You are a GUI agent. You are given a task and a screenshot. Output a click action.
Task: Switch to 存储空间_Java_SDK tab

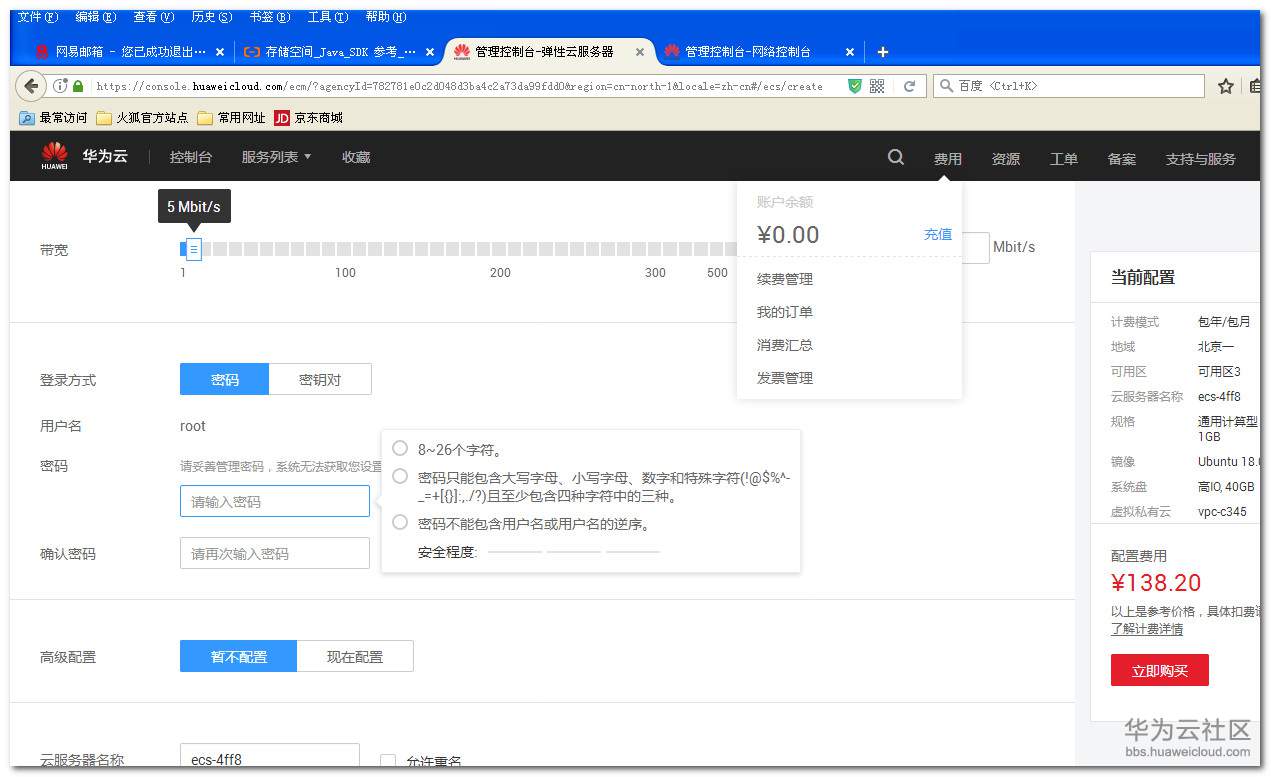340,52
